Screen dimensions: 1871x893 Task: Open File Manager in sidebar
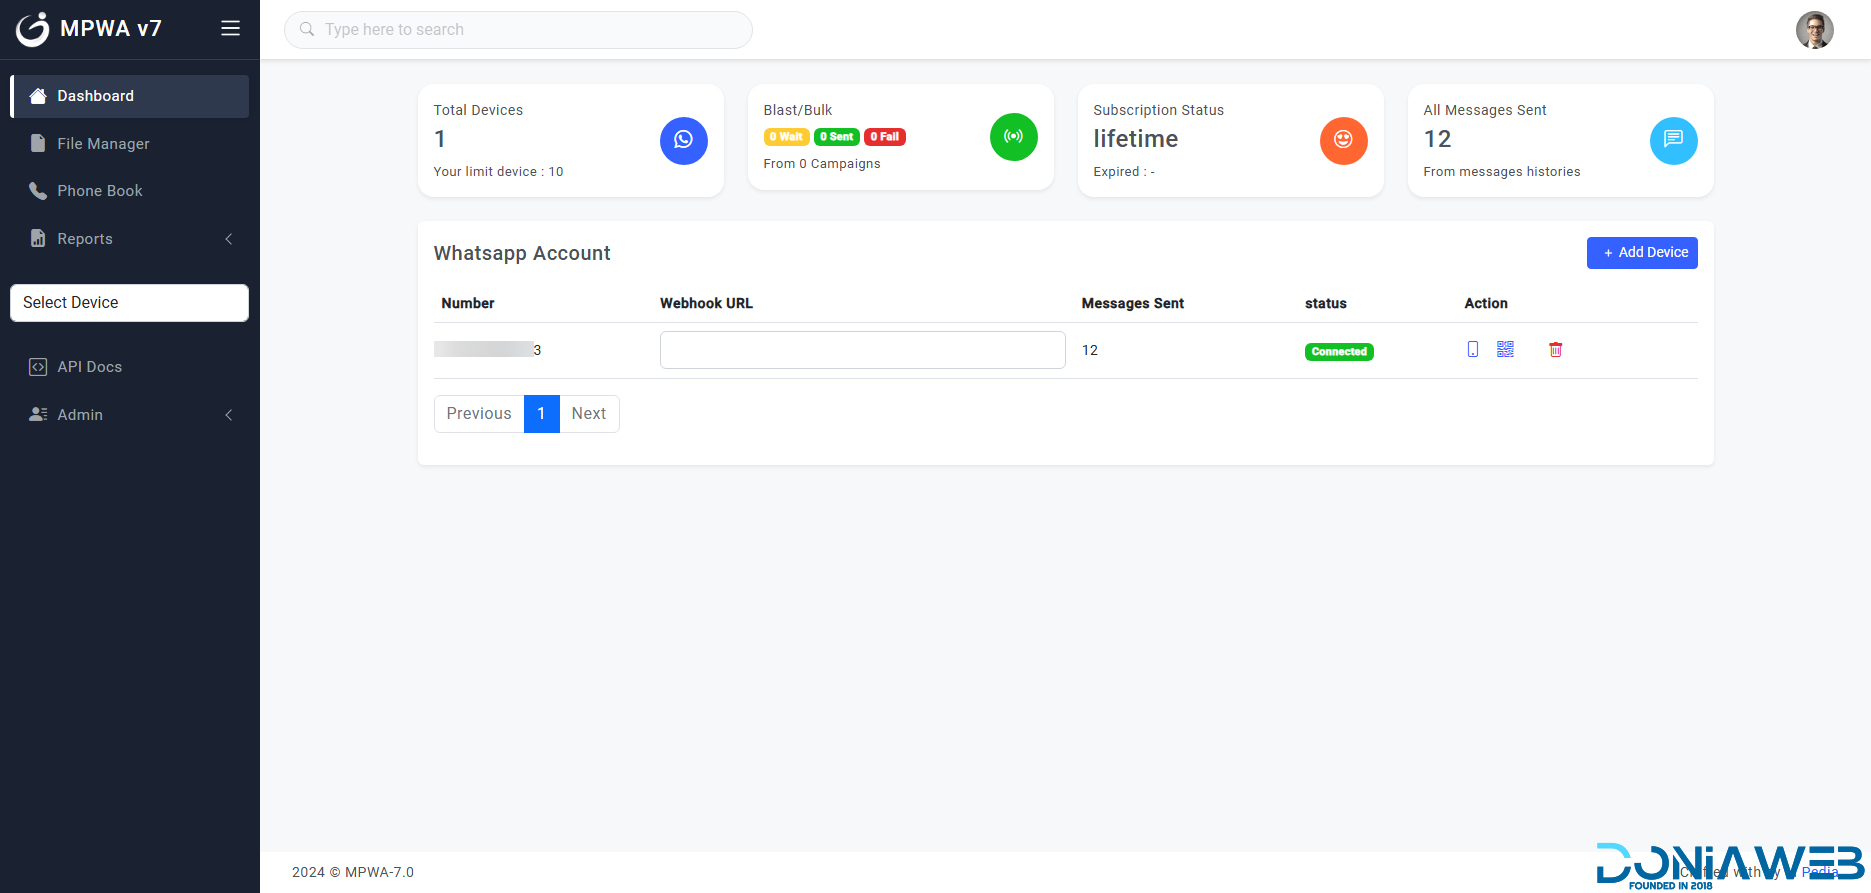(x=130, y=144)
